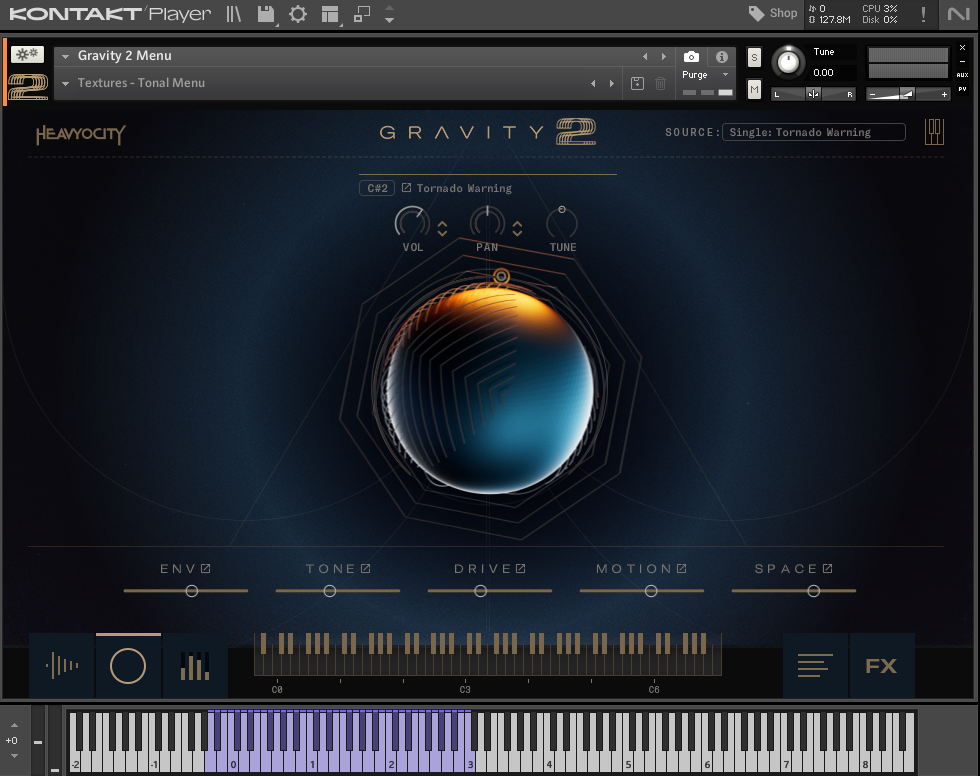
Task: Open the MOTION edit icon
Action: [x=682, y=569]
